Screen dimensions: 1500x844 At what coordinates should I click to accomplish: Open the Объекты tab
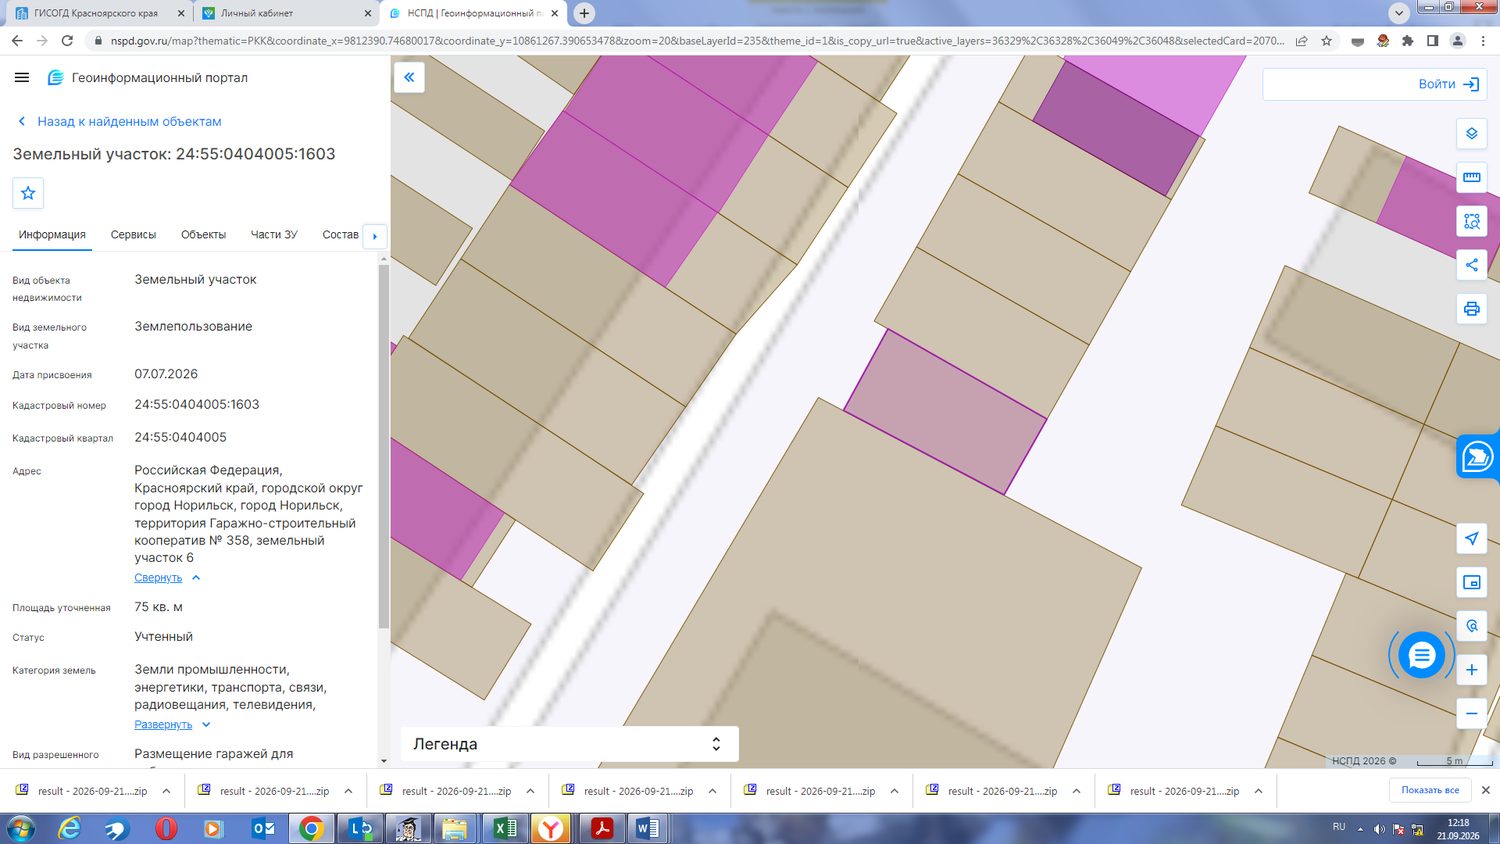pyautogui.click(x=203, y=235)
